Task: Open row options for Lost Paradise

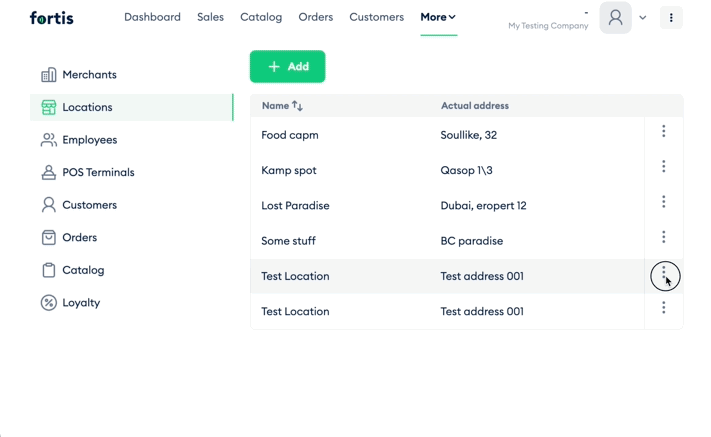Action: (x=663, y=202)
